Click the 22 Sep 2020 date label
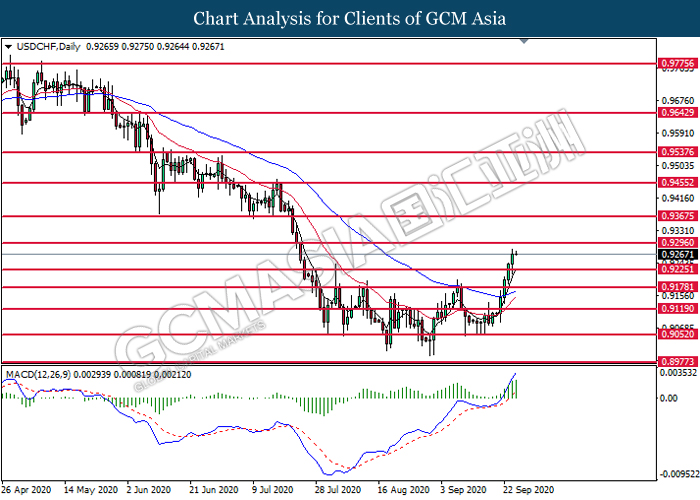Image resolution: width=700 pixels, height=500 pixels. [x=529, y=490]
